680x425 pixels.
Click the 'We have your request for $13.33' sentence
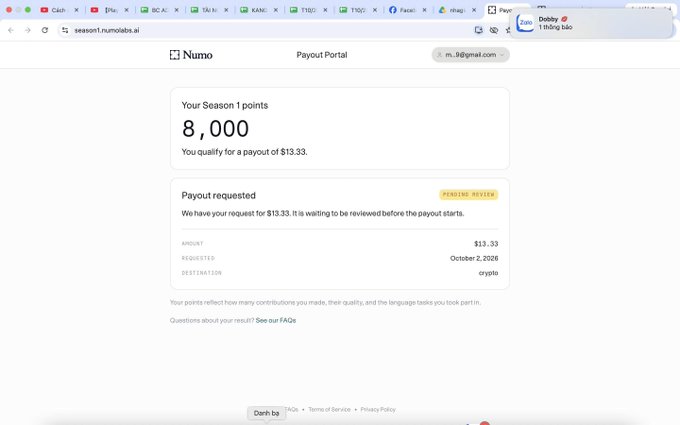[x=323, y=213]
